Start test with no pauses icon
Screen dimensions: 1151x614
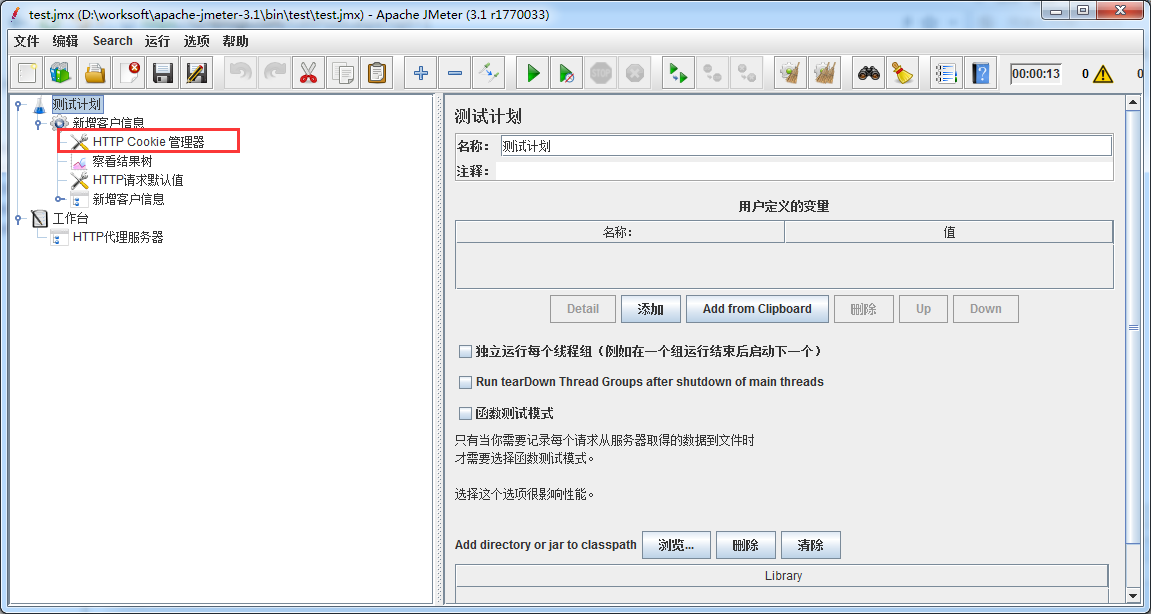(567, 73)
